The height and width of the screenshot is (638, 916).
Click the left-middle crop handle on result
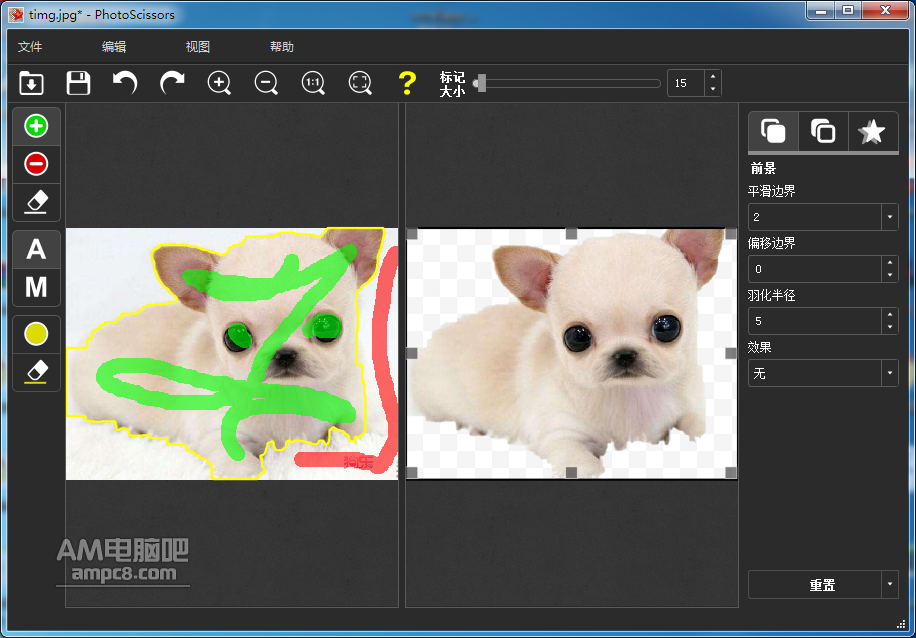coord(412,353)
